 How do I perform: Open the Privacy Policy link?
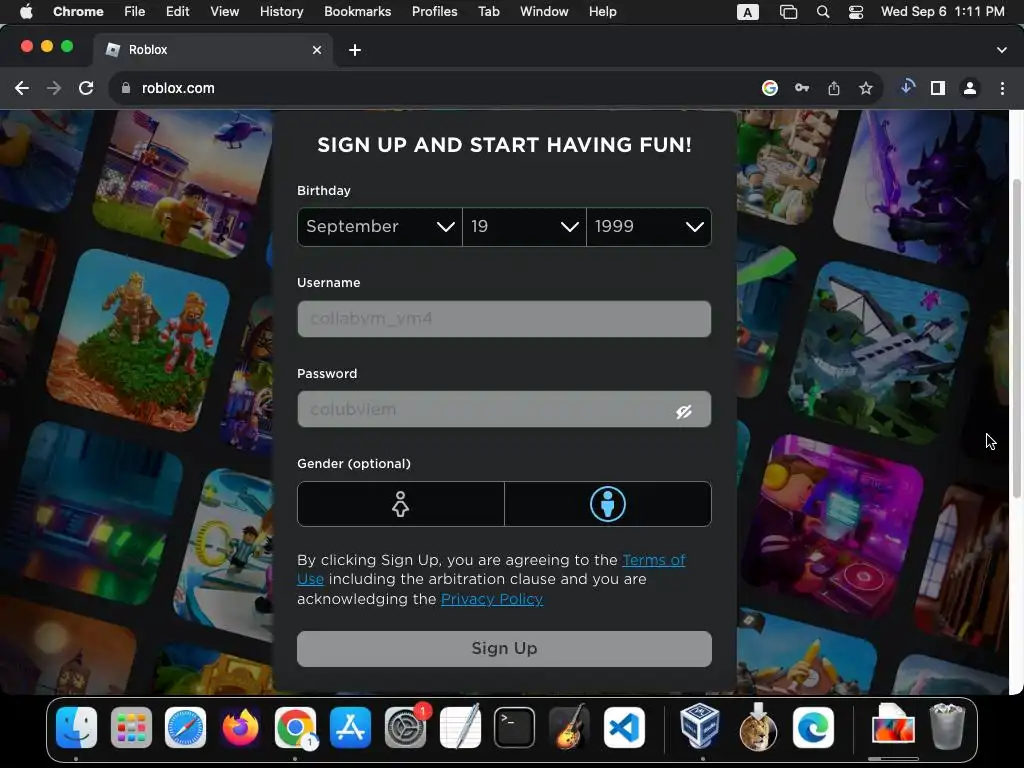[x=492, y=600]
